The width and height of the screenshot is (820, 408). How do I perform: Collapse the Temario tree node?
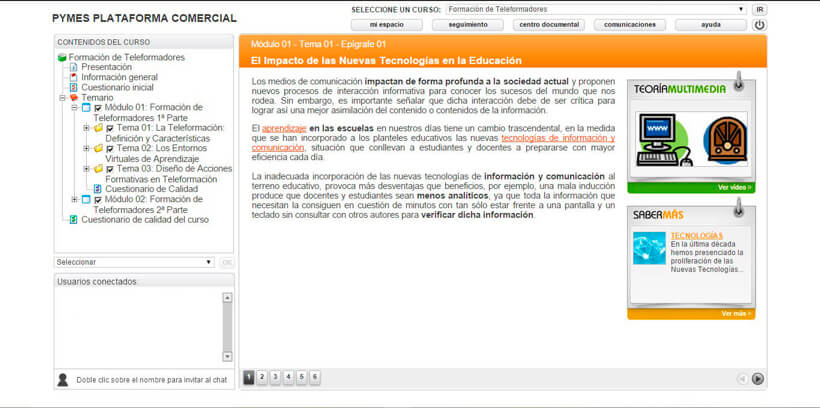click(62, 98)
